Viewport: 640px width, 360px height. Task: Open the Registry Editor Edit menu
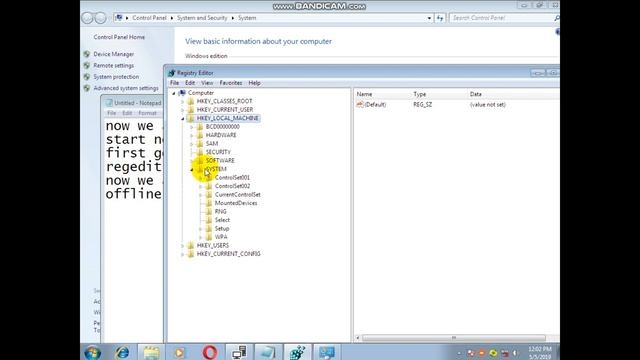(190, 83)
